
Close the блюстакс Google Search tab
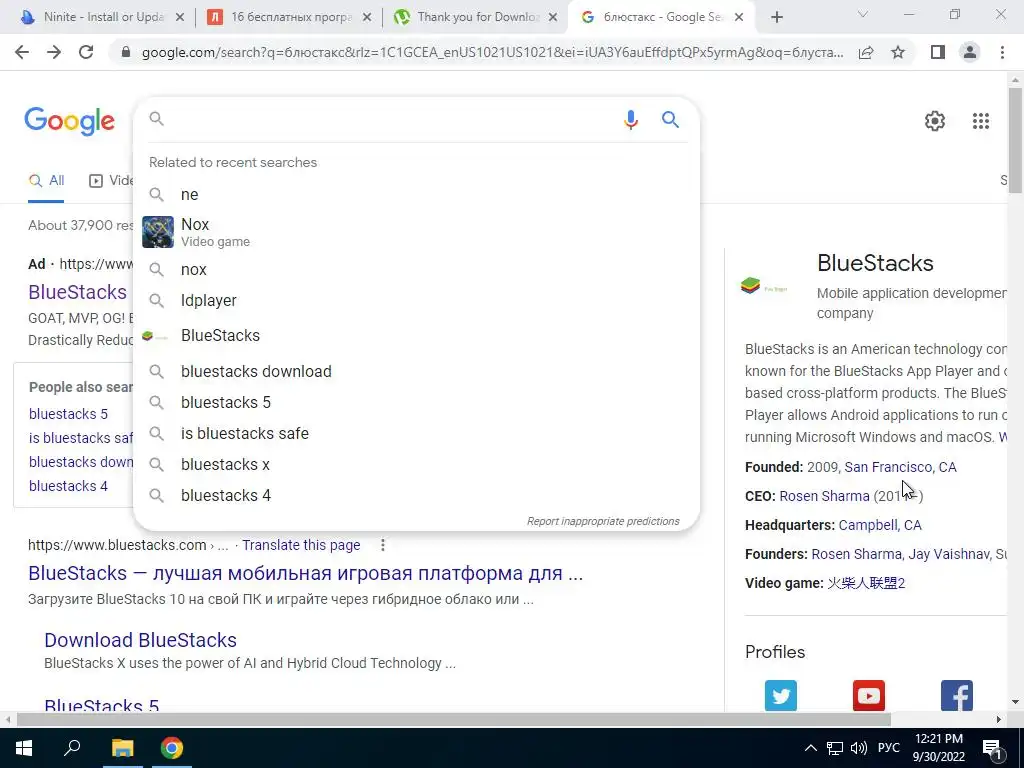[x=739, y=17]
